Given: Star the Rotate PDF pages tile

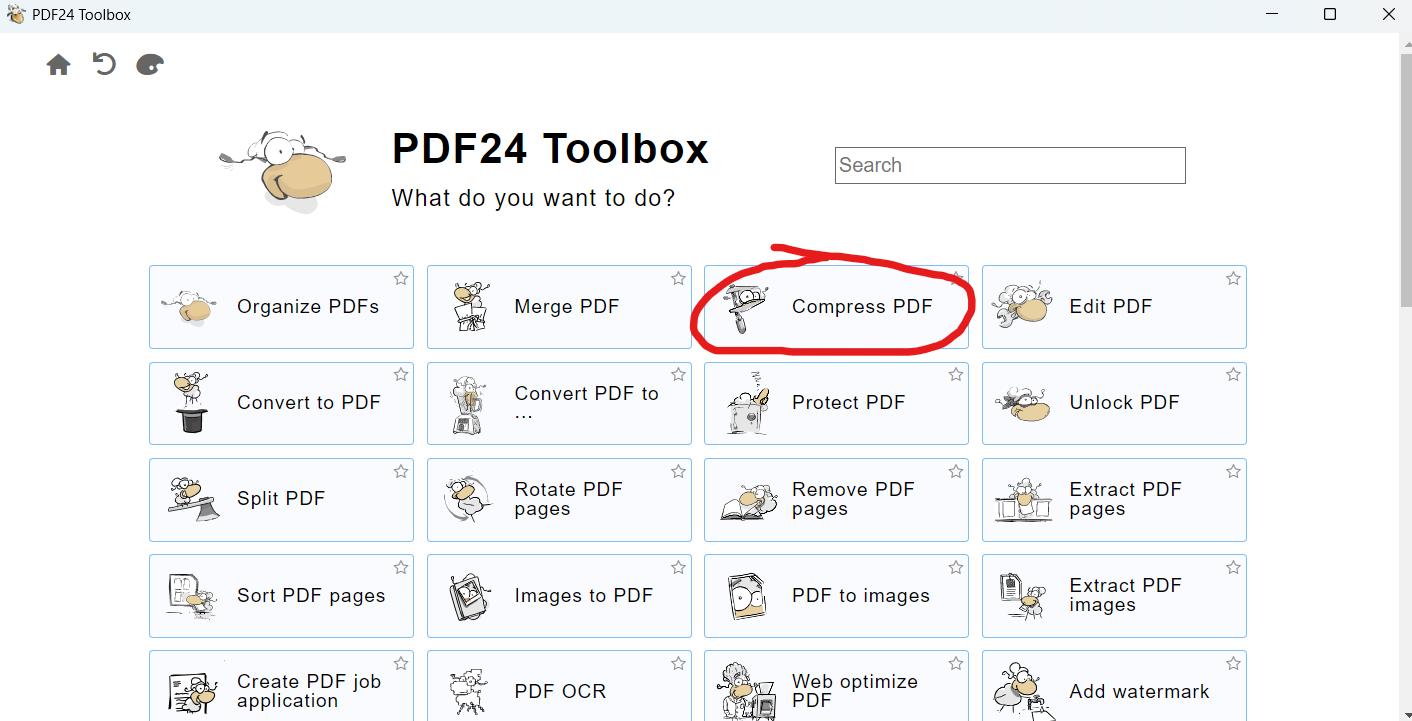Looking at the screenshot, I should 678,471.
